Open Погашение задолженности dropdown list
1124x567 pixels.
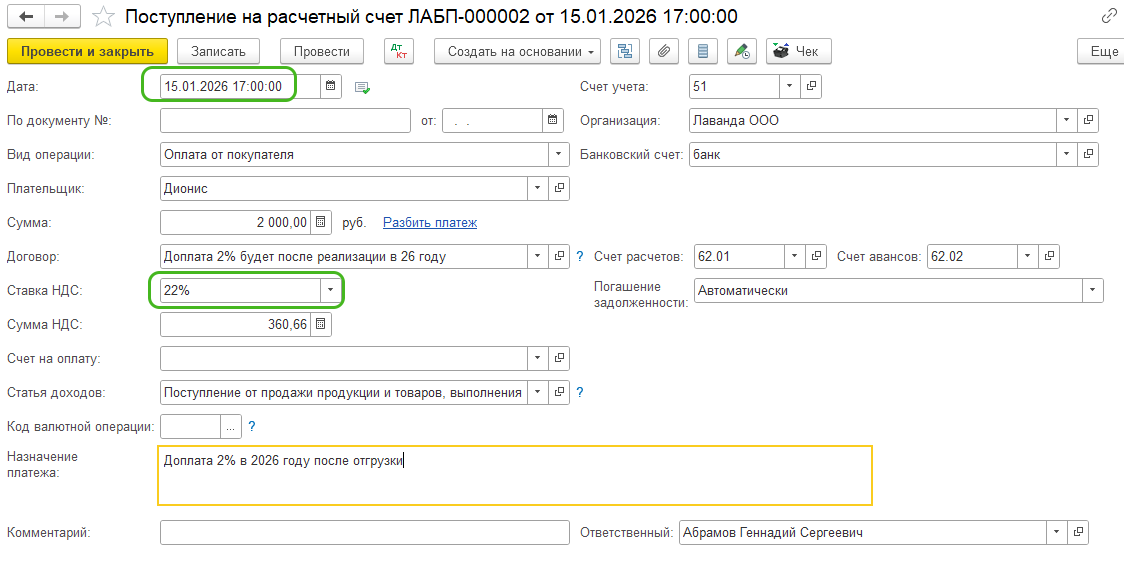[x=1092, y=291]
